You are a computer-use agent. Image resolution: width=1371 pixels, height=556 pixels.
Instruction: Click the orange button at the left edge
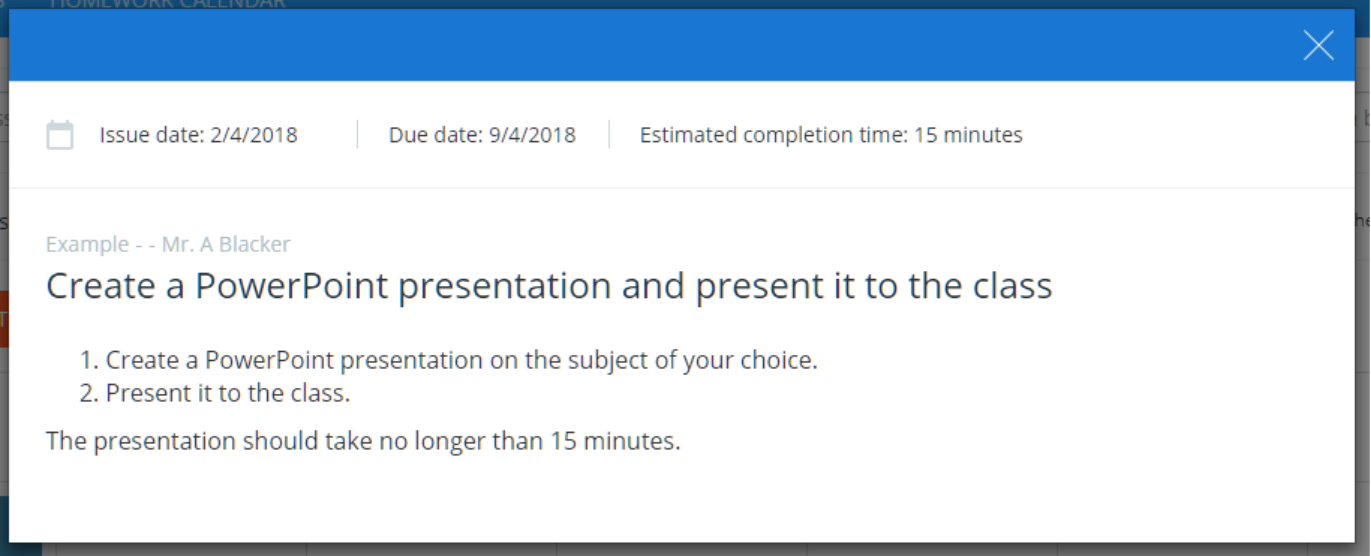click(x=3, y=318)
